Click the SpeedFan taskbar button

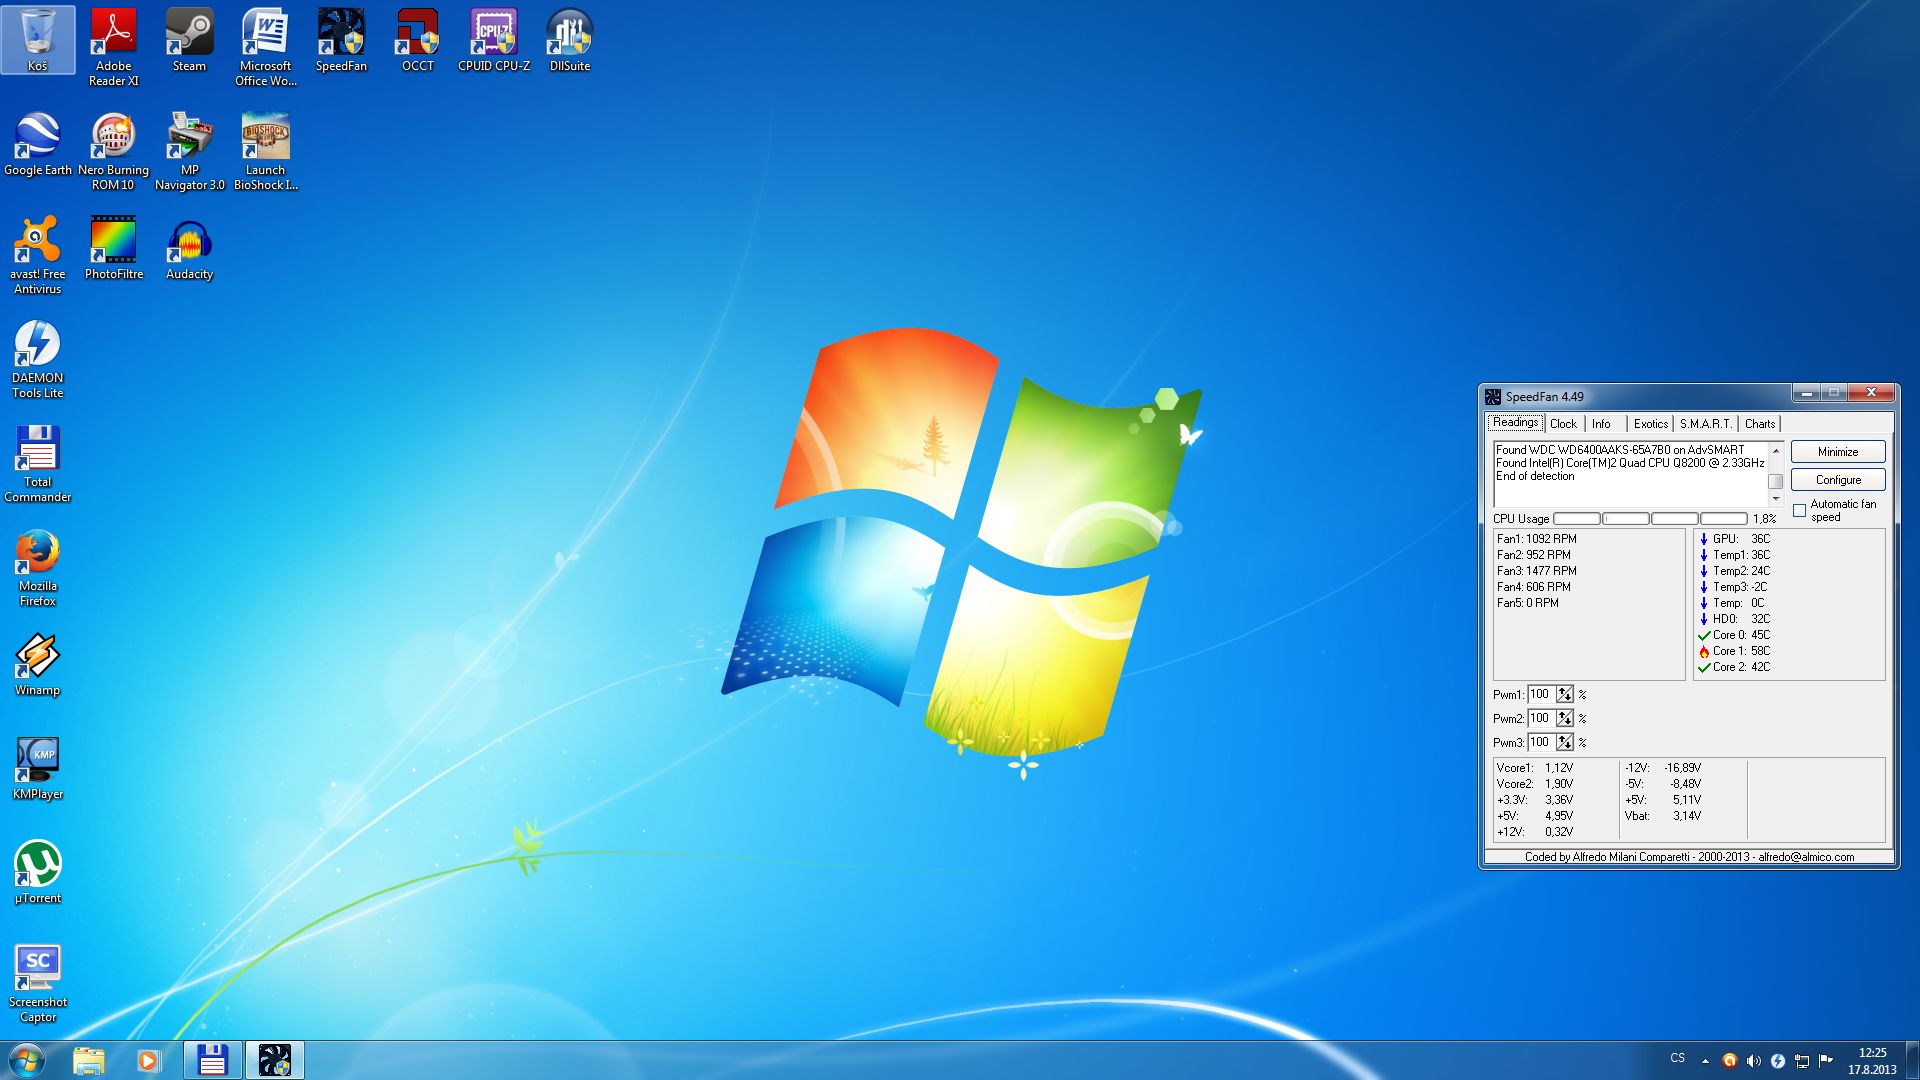(x=274, y=1060)
